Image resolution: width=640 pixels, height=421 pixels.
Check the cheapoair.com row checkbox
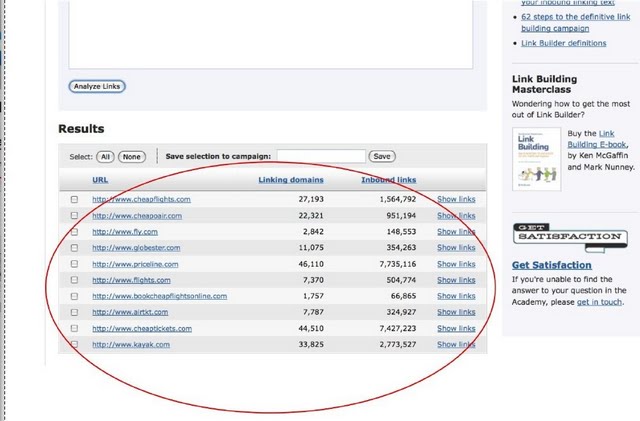[x=74, y=215]
